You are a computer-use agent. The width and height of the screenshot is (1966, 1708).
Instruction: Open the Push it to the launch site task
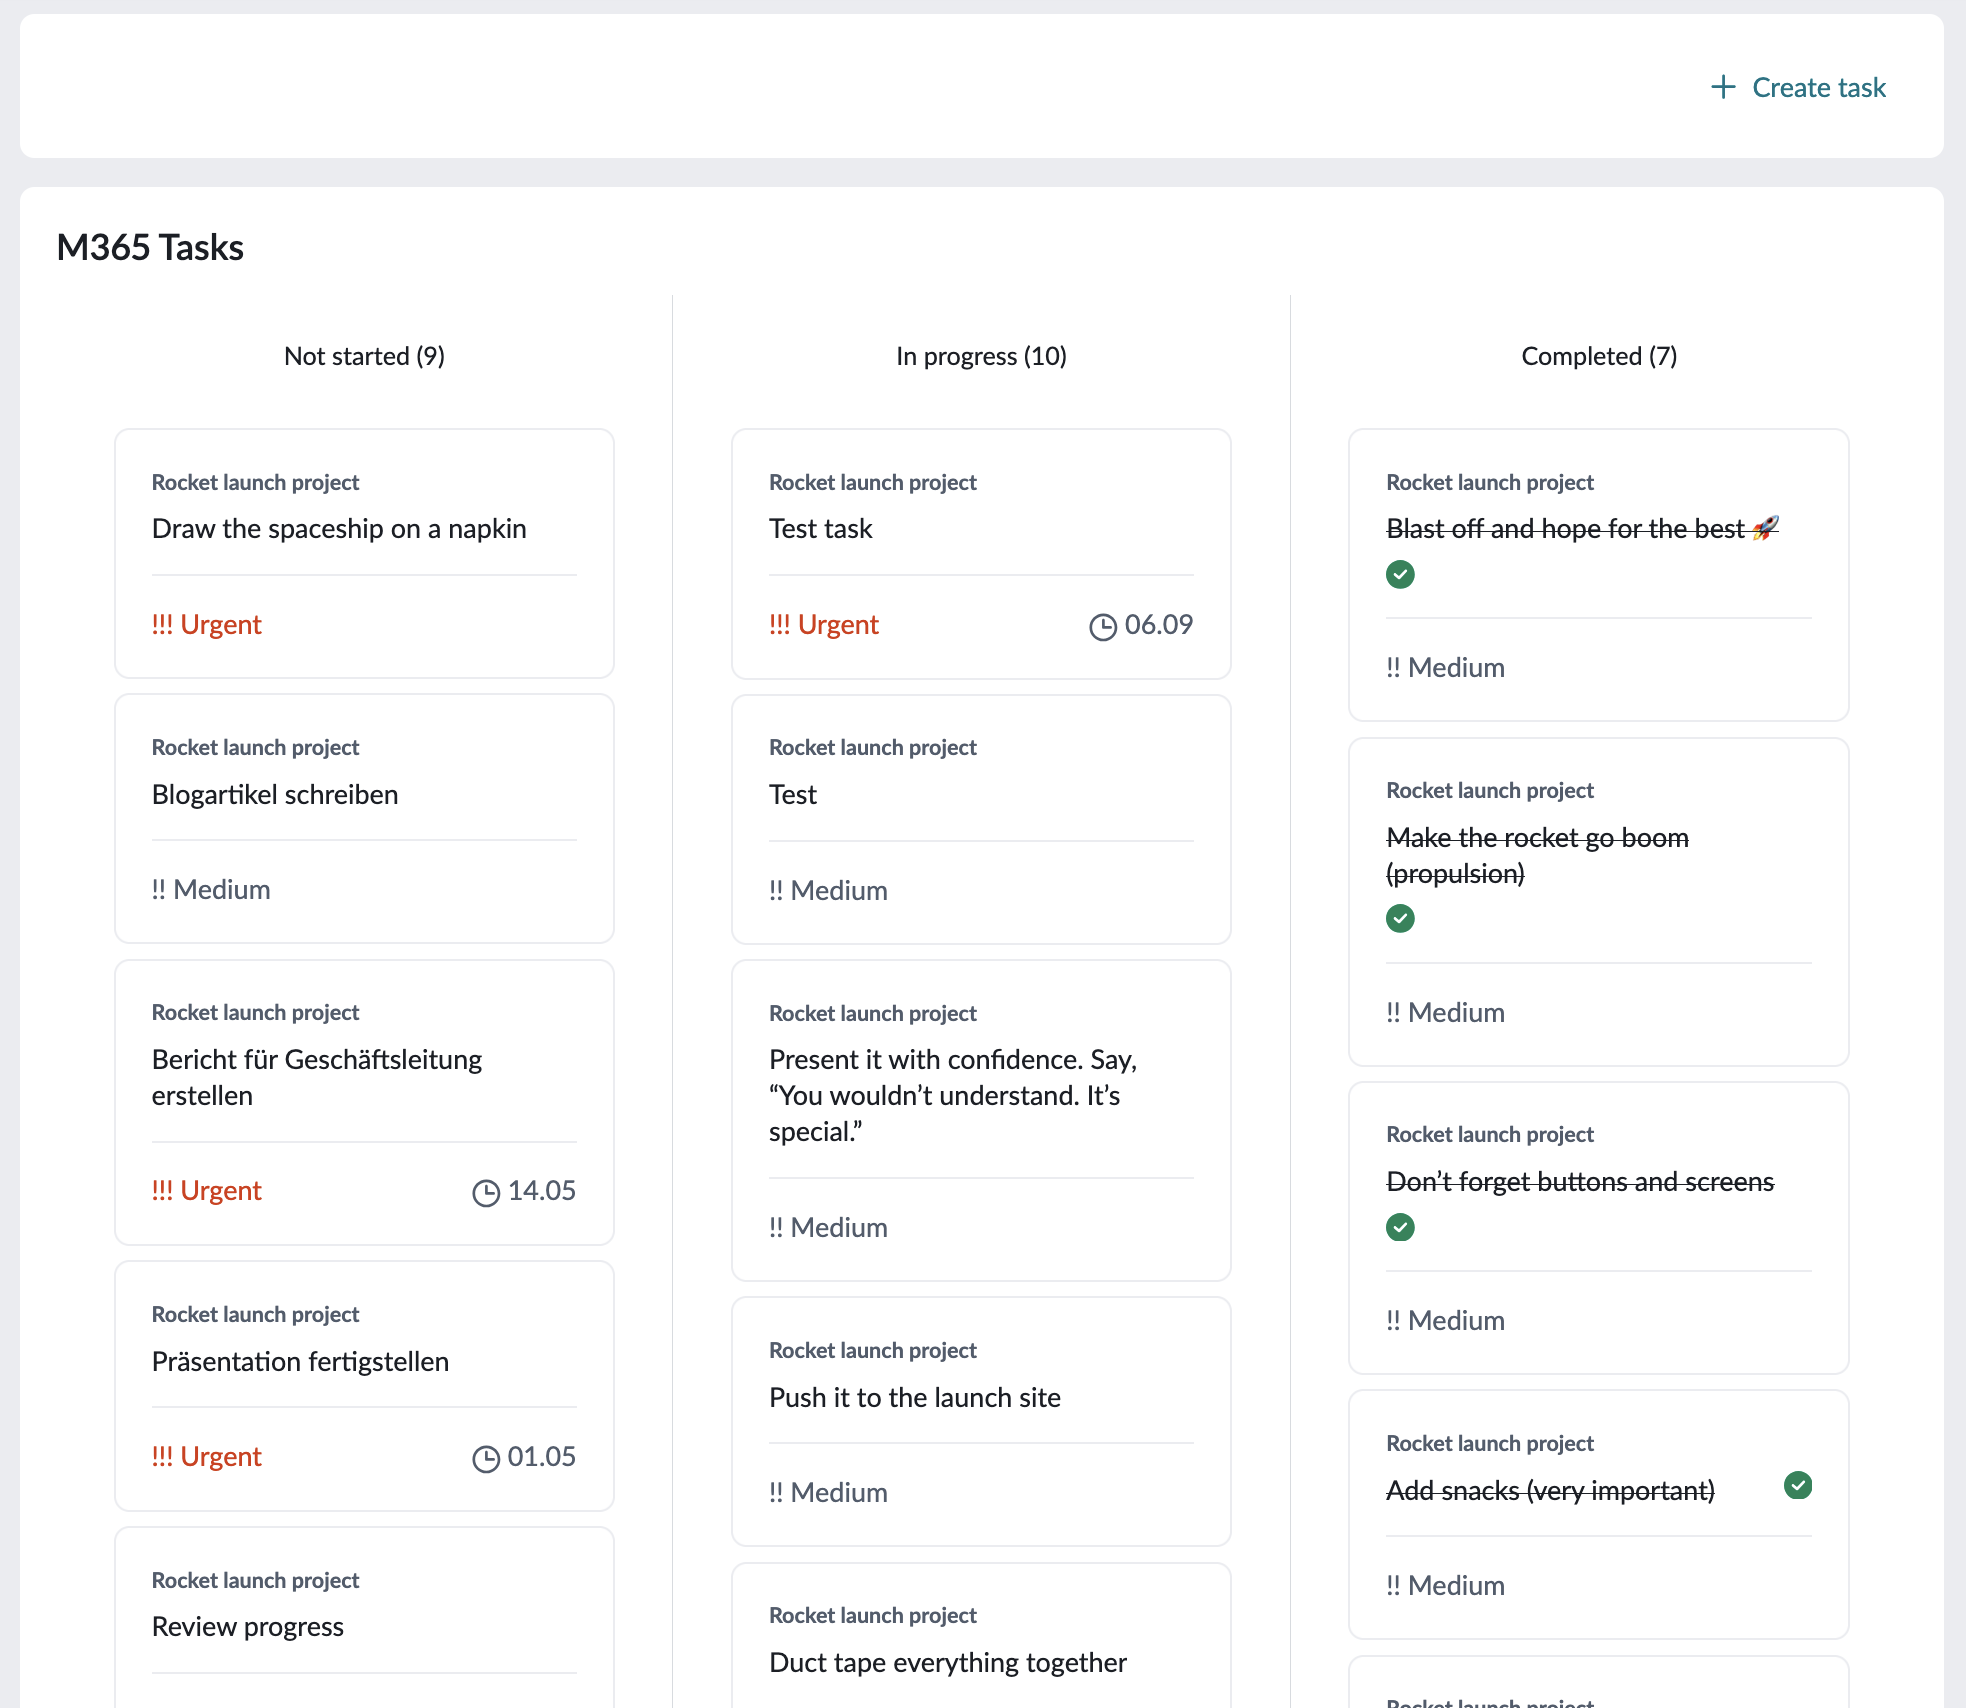coord(914,1397)
